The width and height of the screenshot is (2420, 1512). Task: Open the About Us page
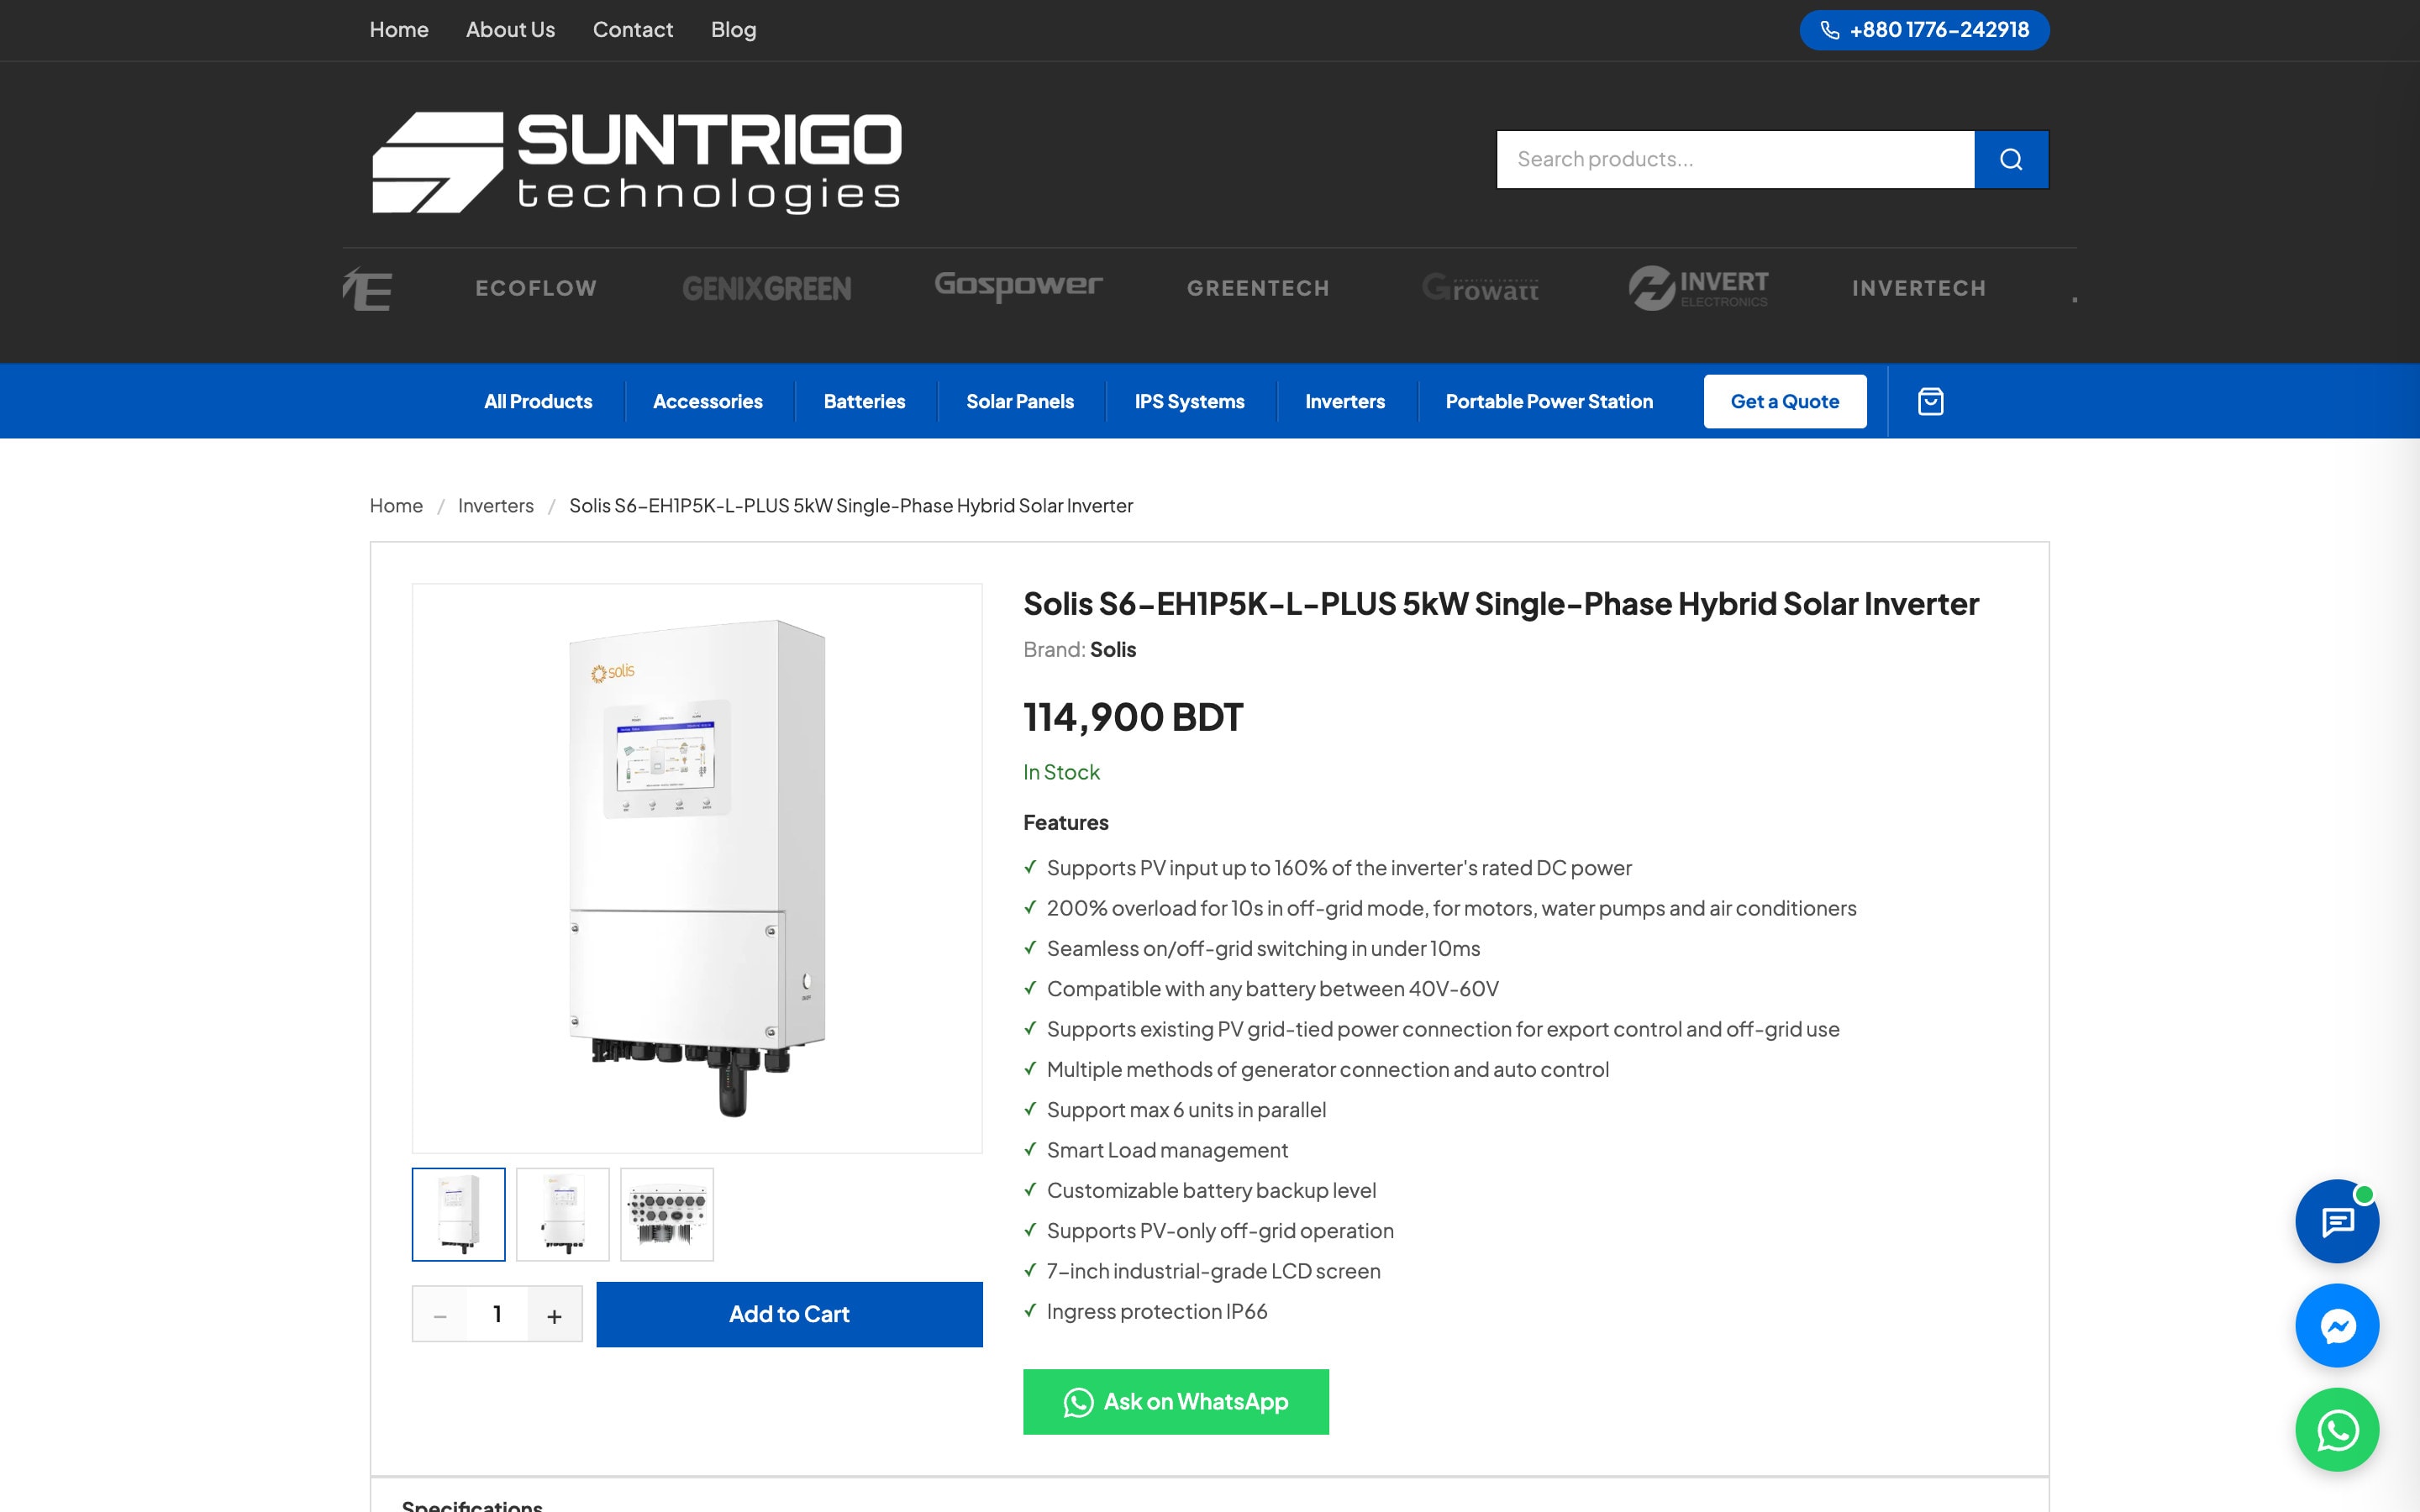point(510,30)
